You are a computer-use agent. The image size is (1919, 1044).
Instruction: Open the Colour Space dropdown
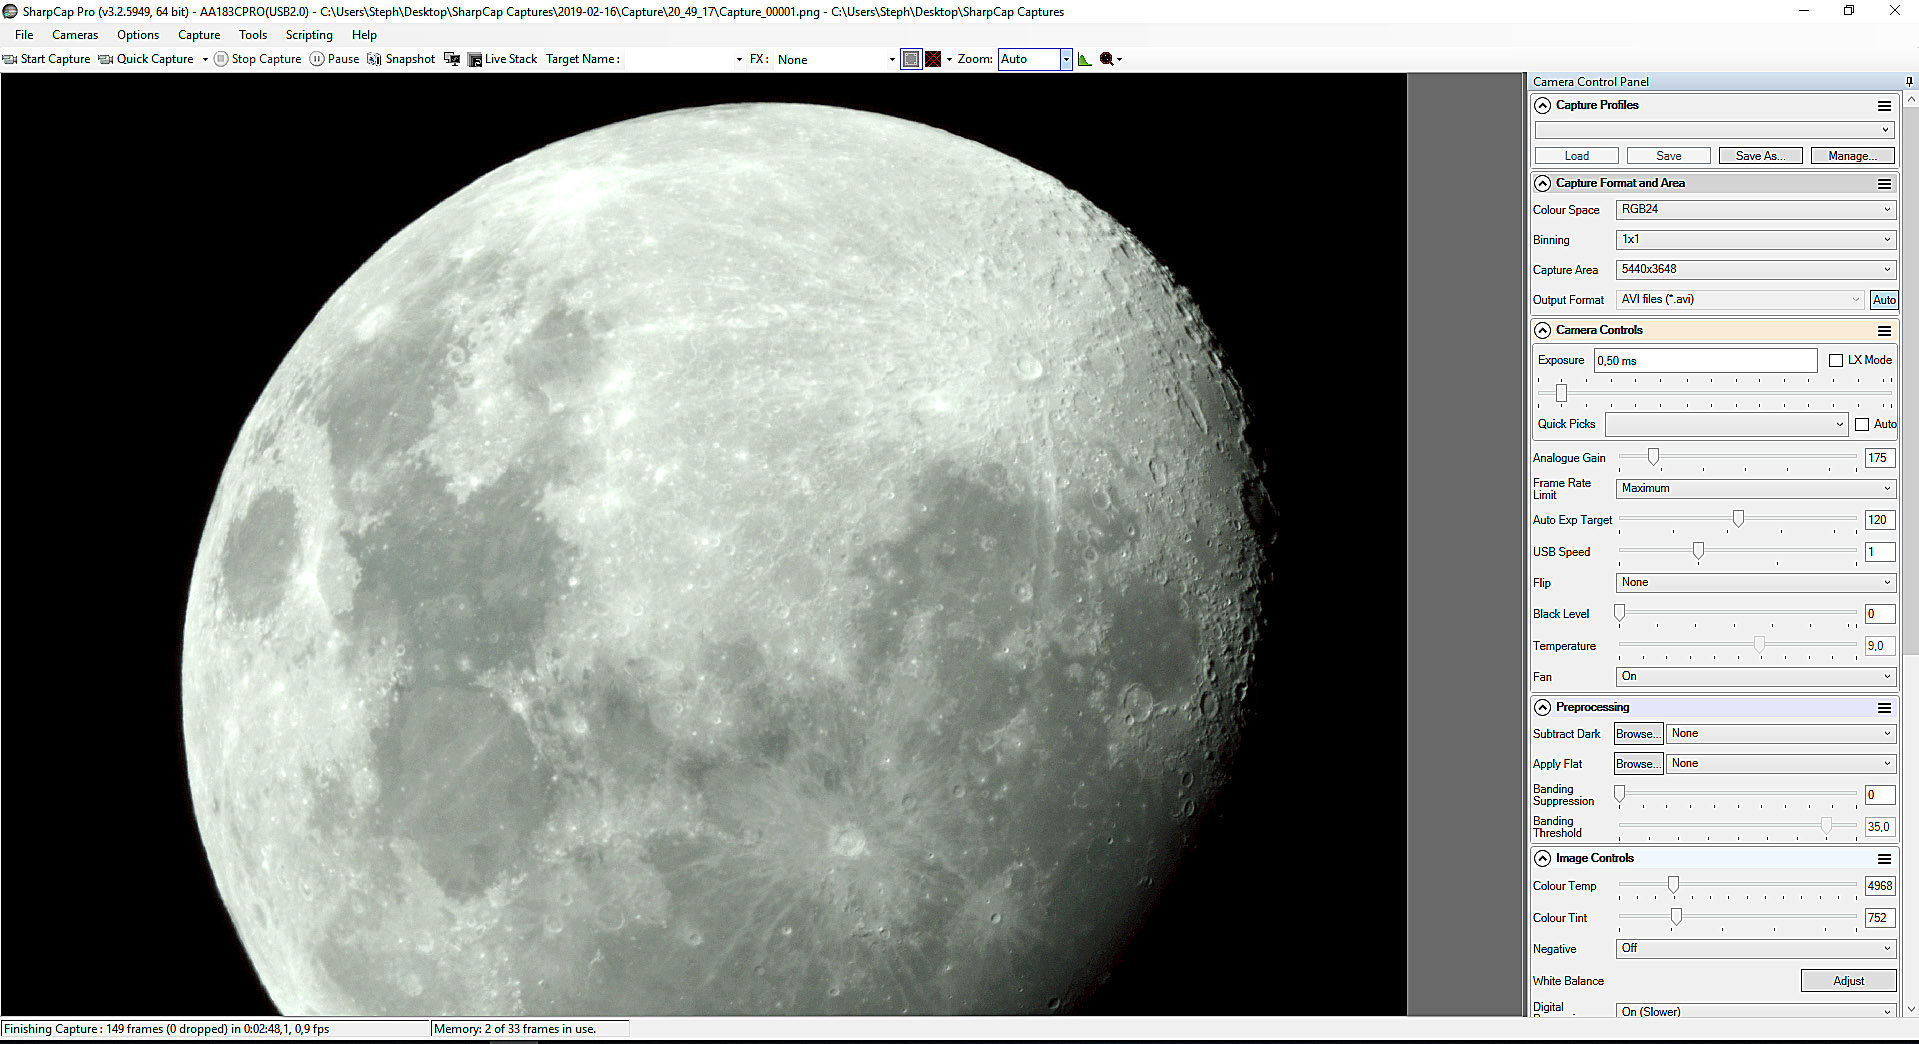click(1755, 210)
